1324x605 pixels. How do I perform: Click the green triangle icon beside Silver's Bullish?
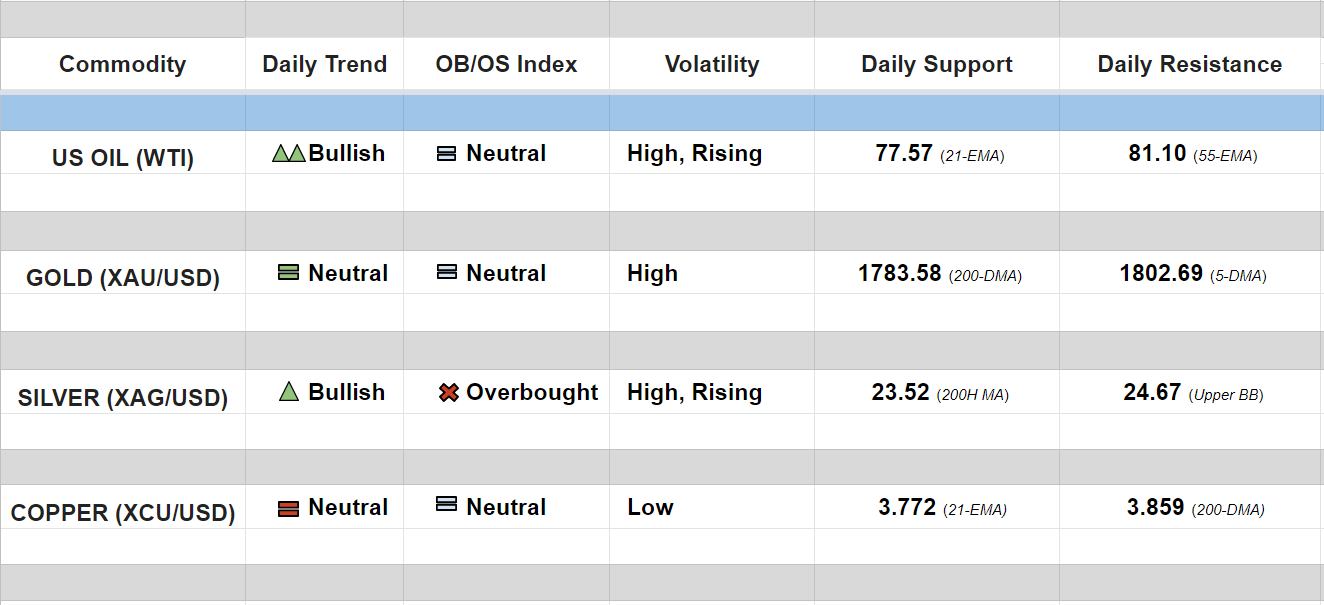coord(289,392)
